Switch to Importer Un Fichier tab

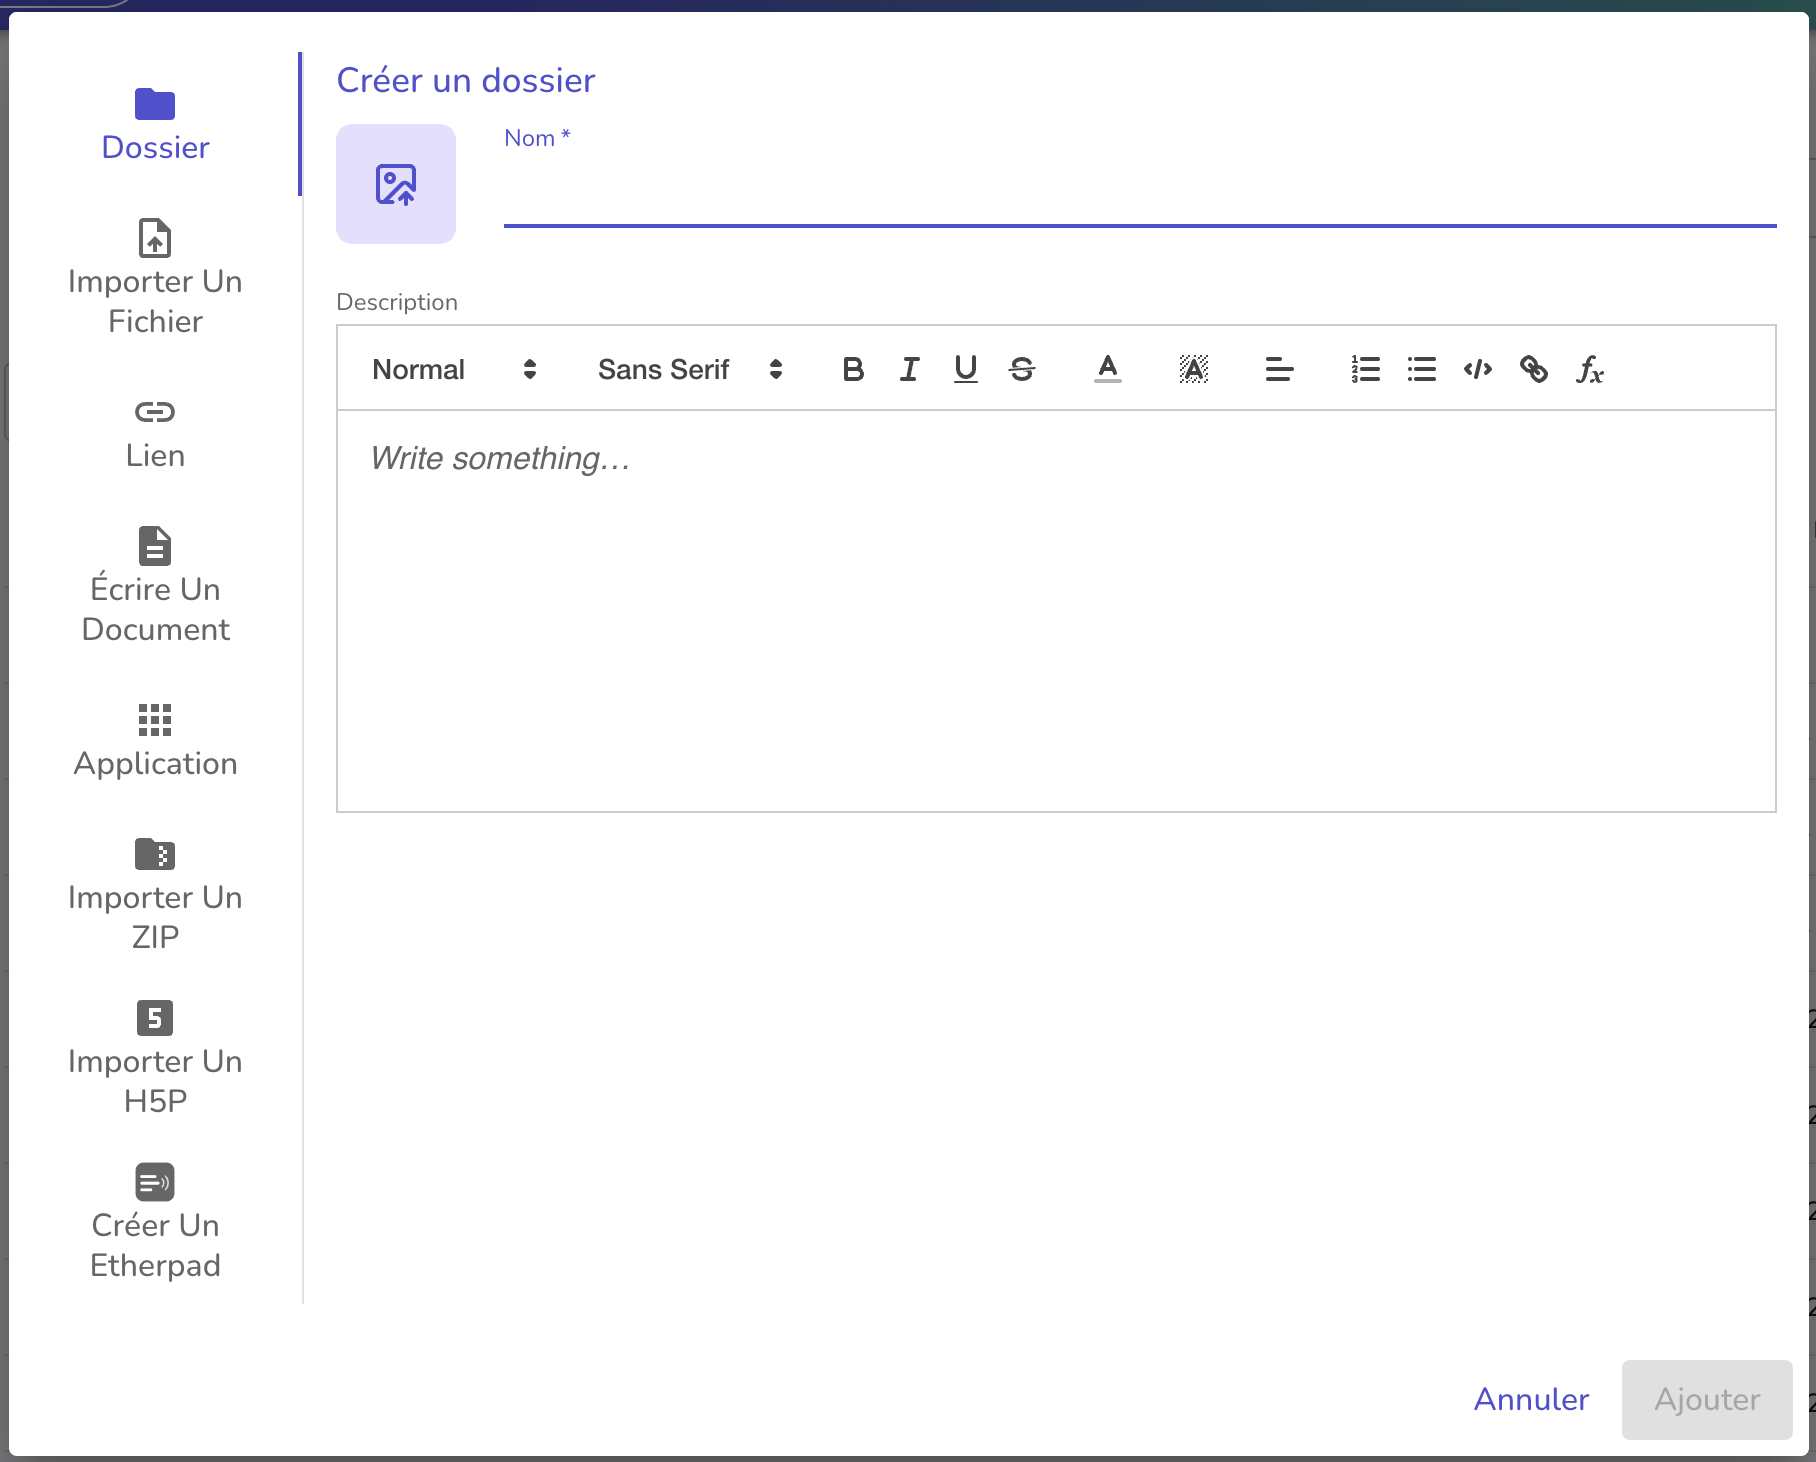click(x=155, y=277)
